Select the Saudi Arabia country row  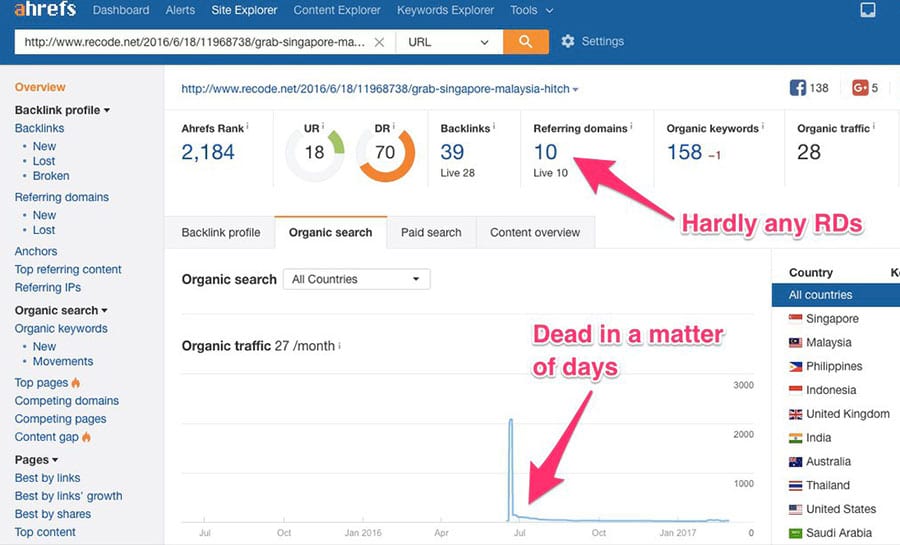pos(836,533)
